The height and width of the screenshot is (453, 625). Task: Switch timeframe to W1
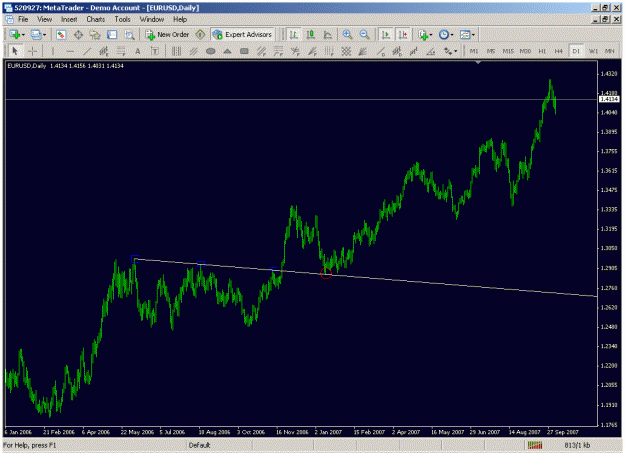click(x=593, y=51)
